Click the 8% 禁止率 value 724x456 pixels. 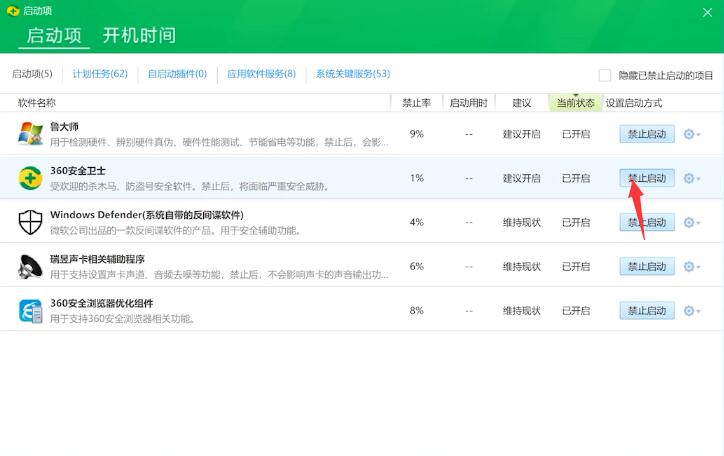click(416, 311)
